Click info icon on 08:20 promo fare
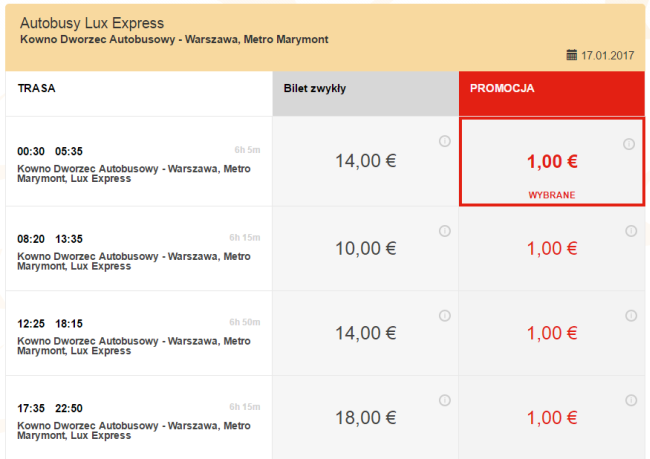 click(x=631, y=231)
